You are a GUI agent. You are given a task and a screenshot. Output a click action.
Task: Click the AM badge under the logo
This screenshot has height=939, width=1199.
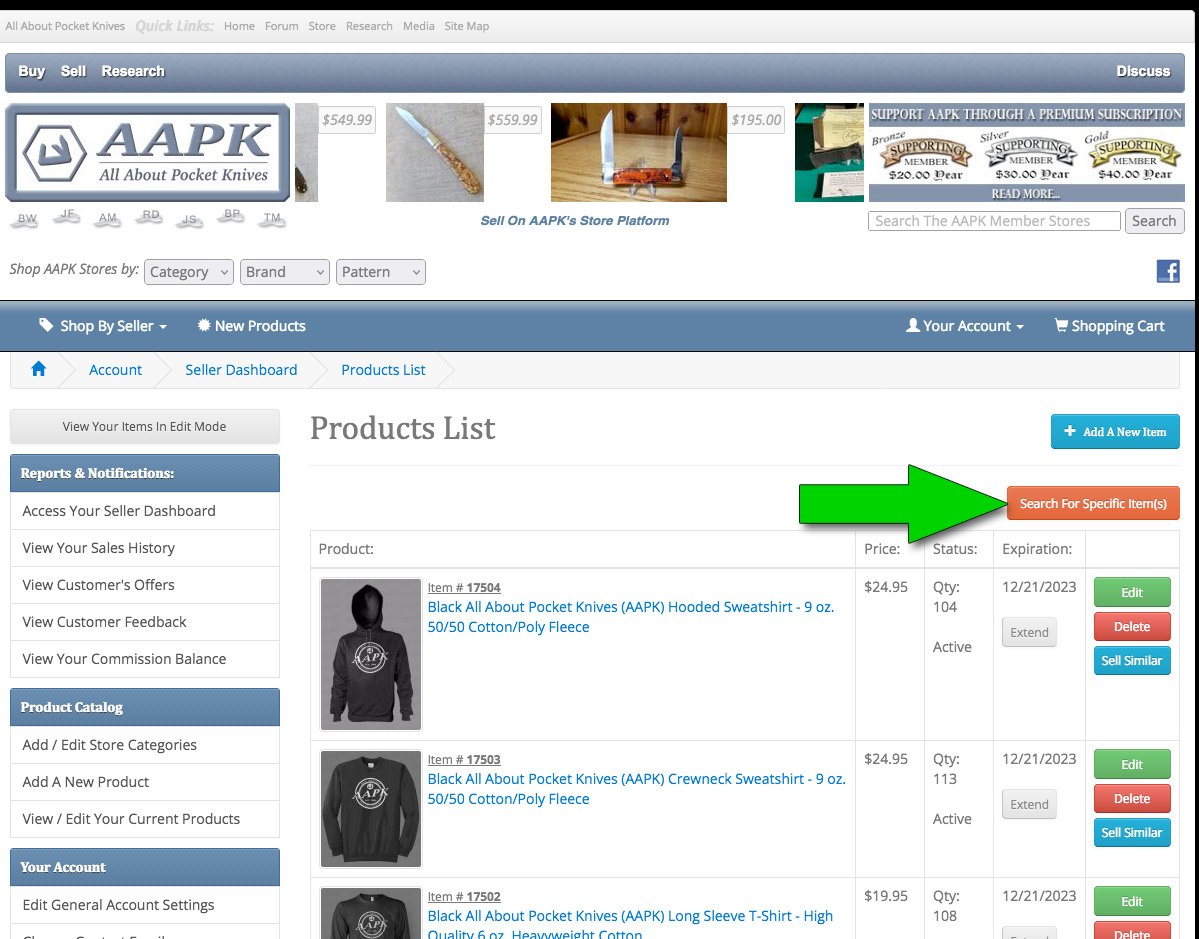tap(108, 219)
